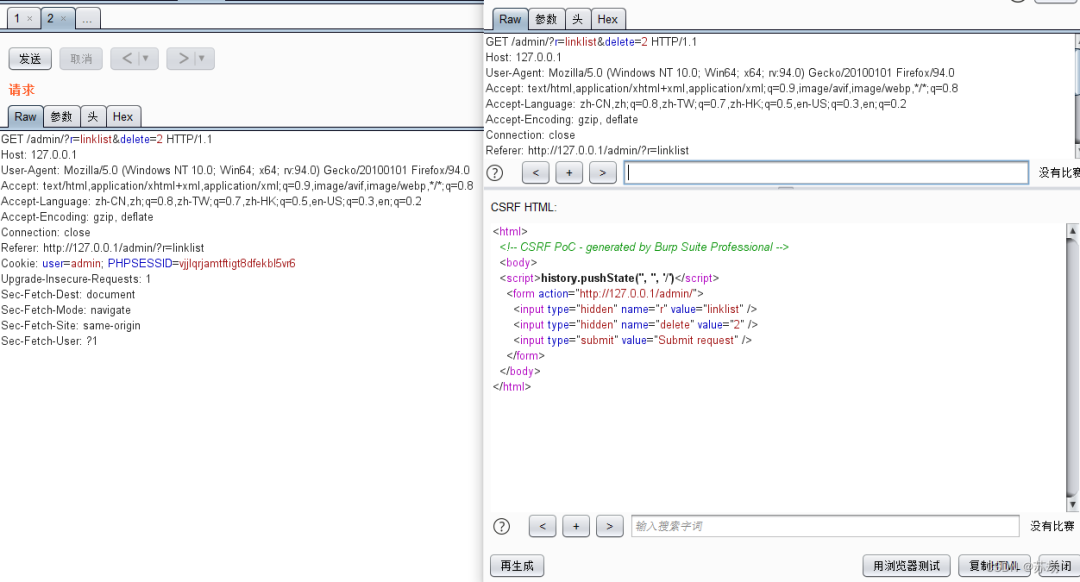Click the 复制HTML button

click(995, 565)
